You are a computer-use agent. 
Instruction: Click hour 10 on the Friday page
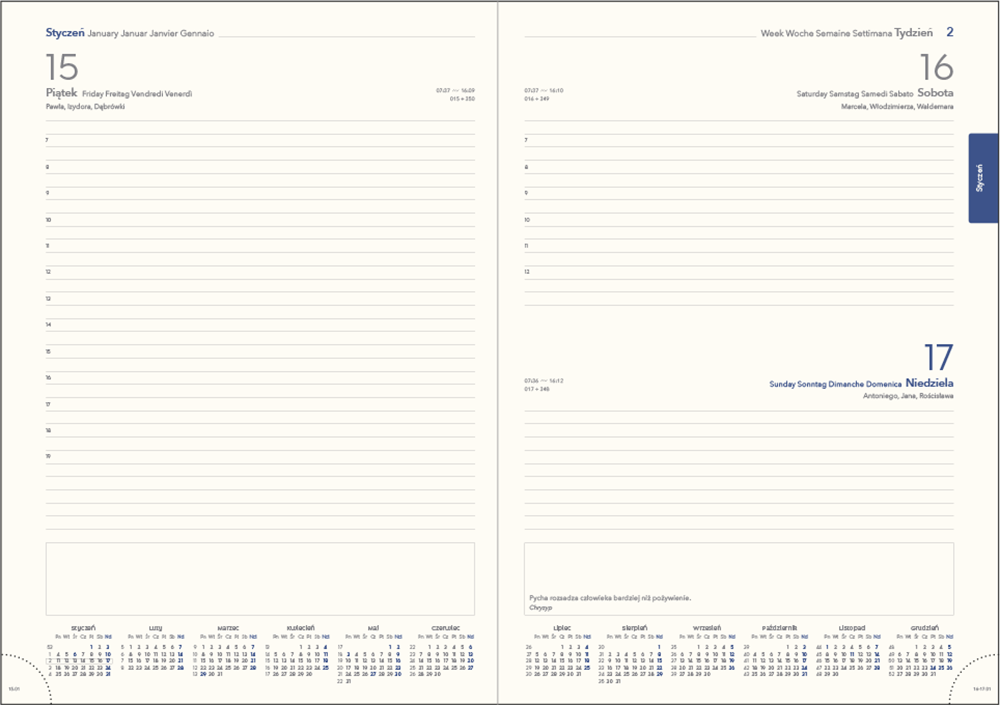[x=48, y=220]
